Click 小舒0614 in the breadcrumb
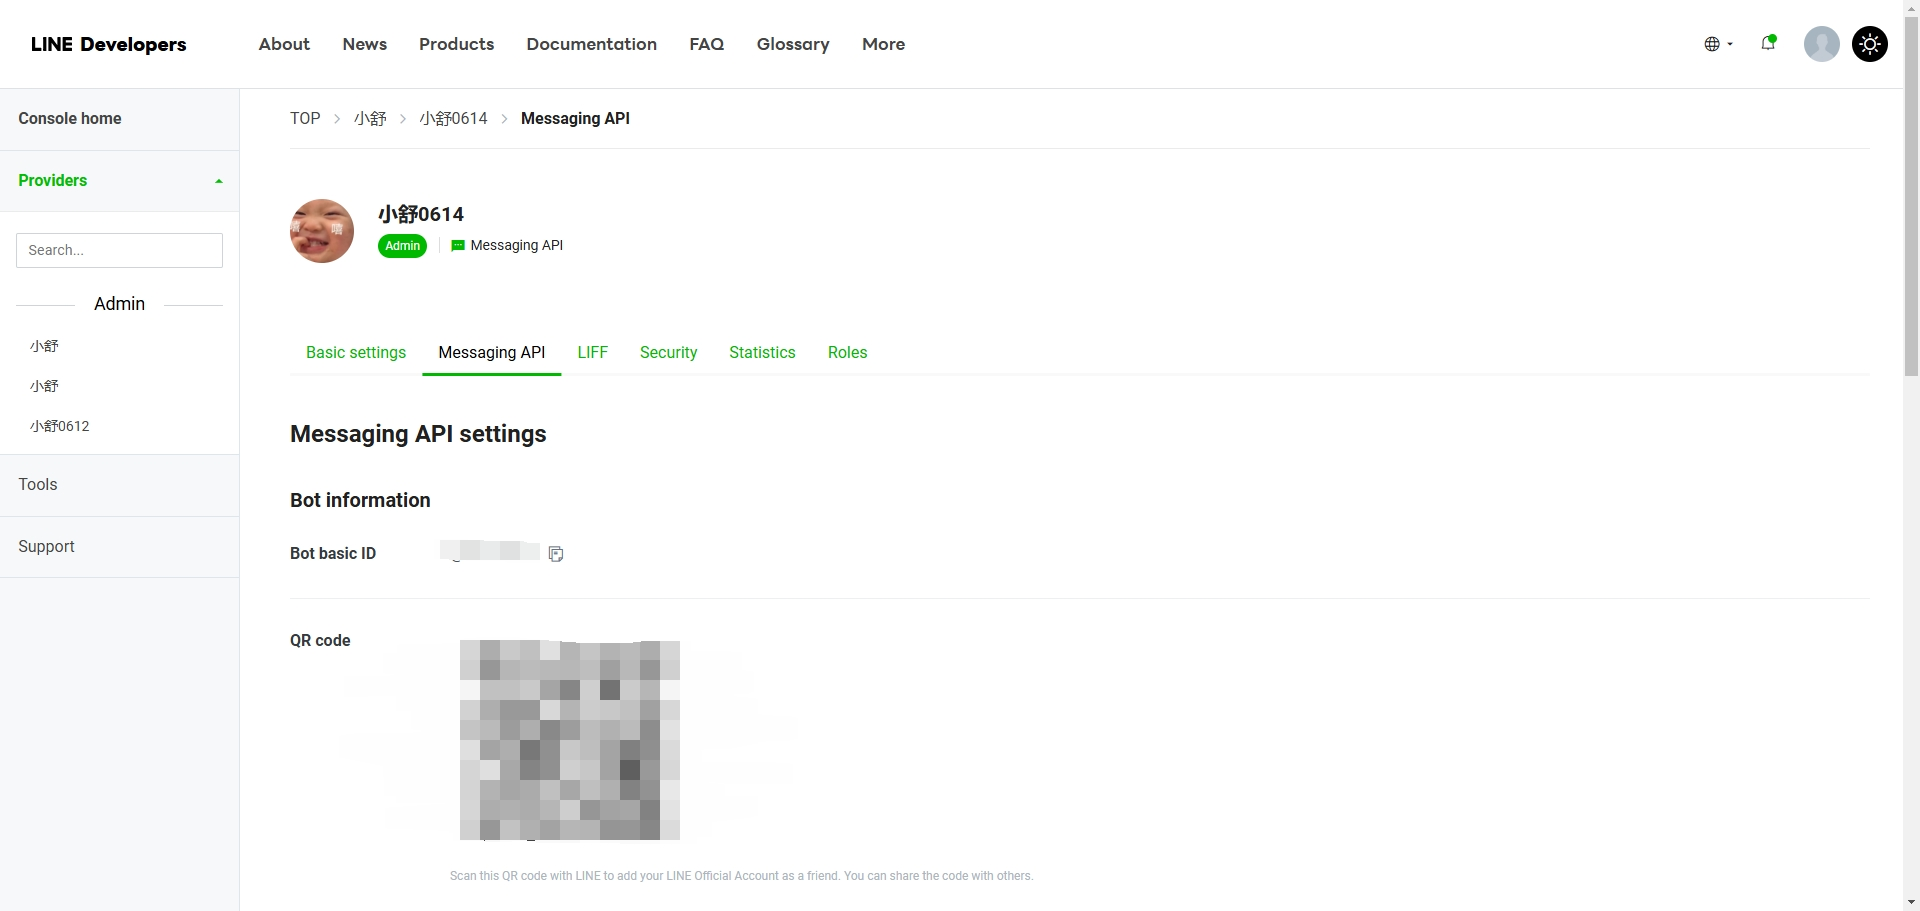1920x911 pixels. point(453,118)
